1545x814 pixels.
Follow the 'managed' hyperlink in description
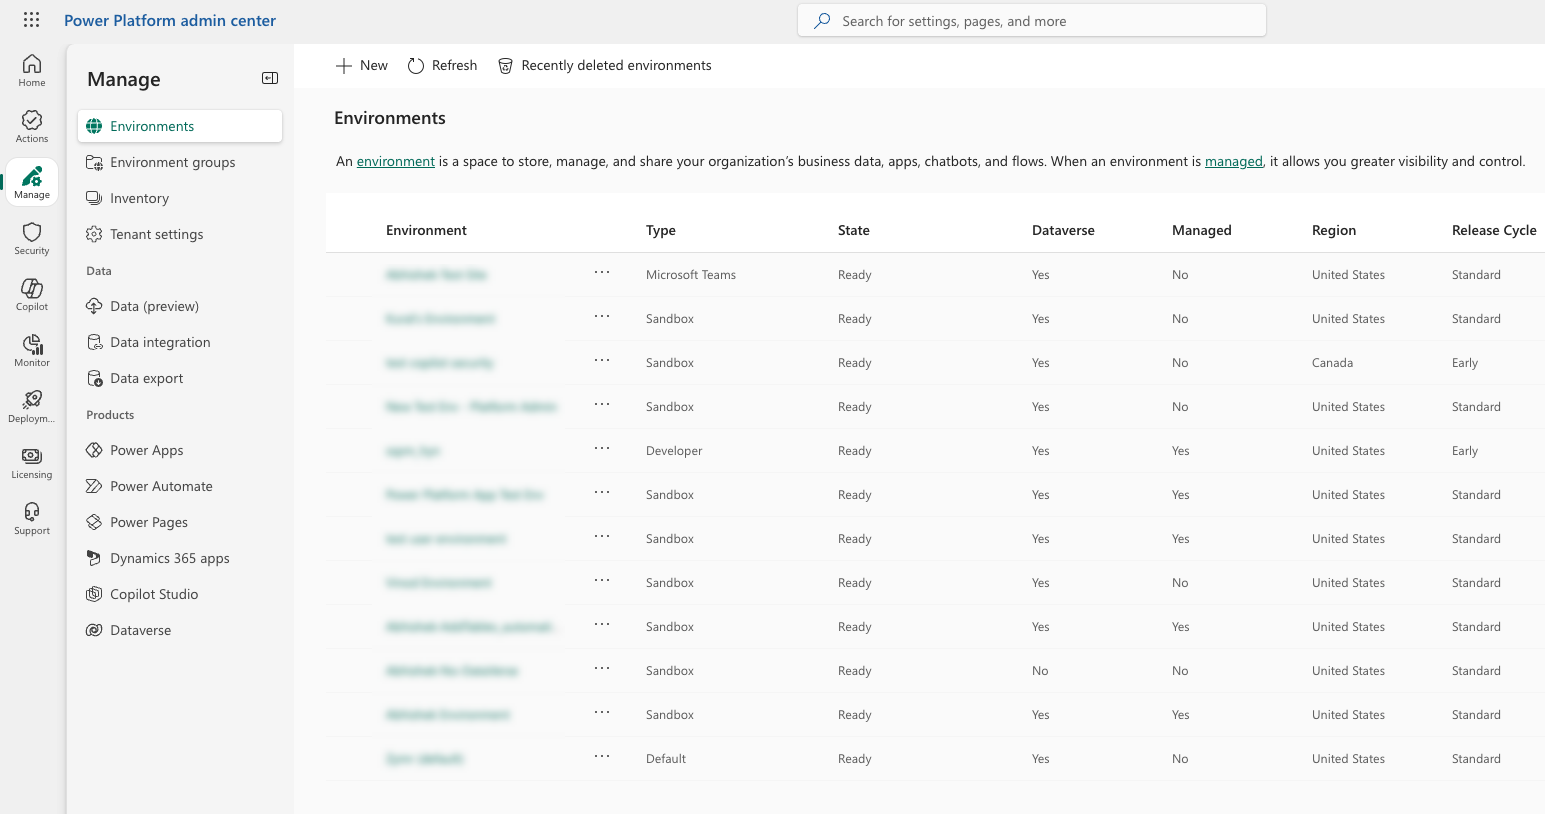coord(1233,161)
